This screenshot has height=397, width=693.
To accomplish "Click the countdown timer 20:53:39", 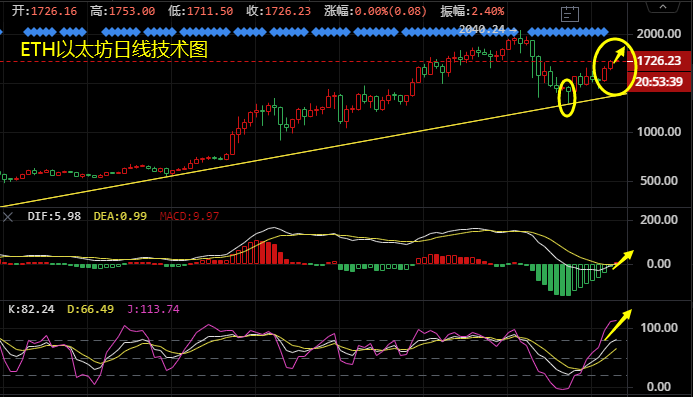I will 659,81.
